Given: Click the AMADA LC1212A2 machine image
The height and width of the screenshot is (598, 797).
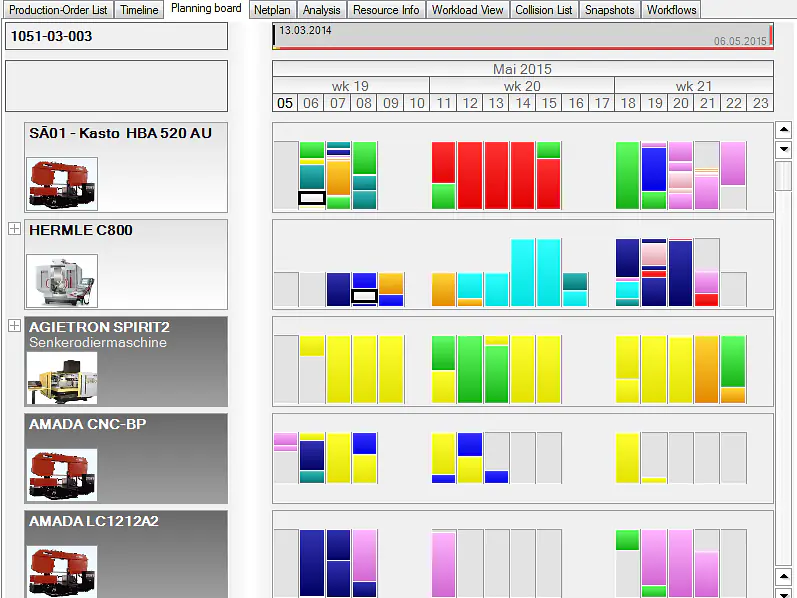Looking at the screenshot, I should coord(62,571).
